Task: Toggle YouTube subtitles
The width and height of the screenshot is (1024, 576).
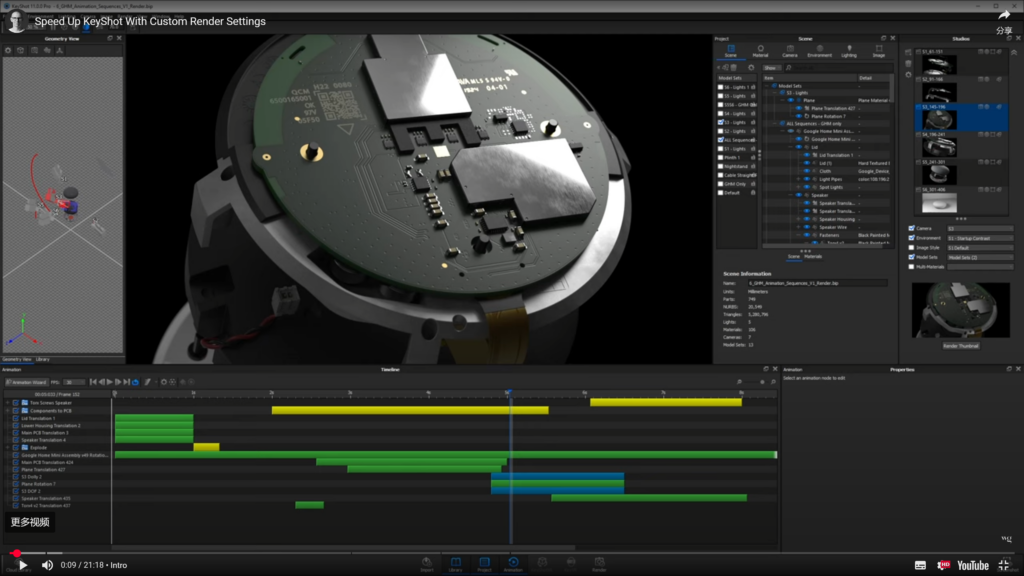Action: (x=920, y=566)
